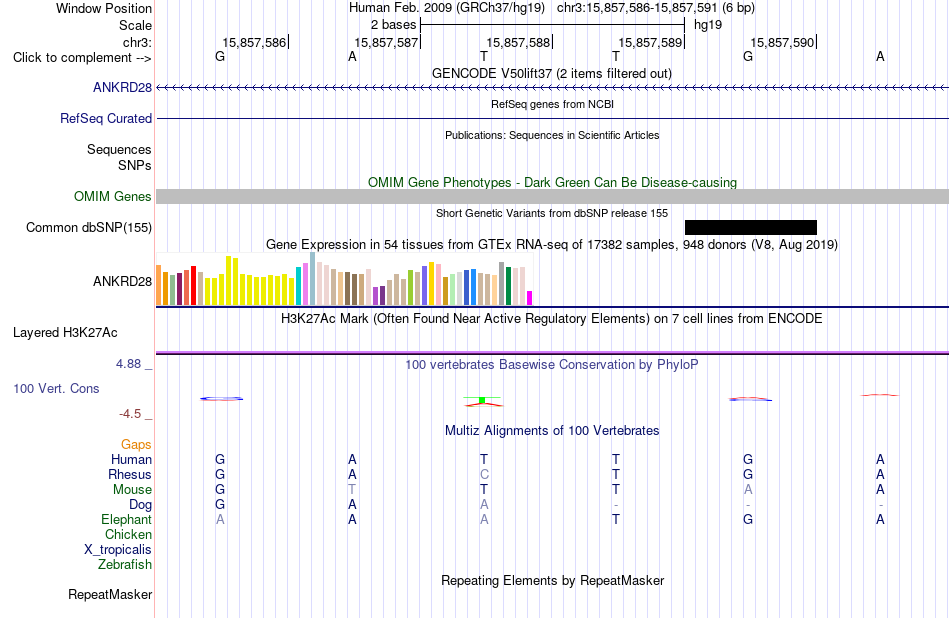Screen dimensions: 950x618
Task: Click Elephant base A in first column
Action: tap(220, 519)
